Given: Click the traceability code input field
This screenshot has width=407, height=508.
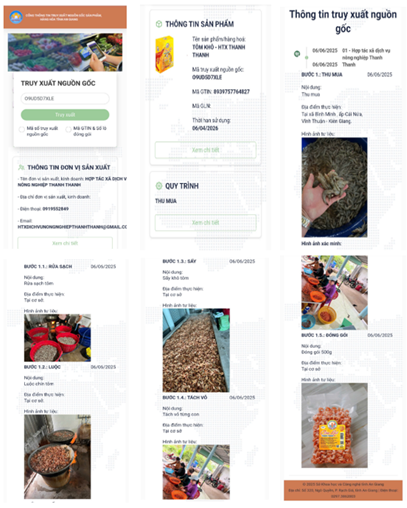Looking at the screenshot, I should click(65, 98).
